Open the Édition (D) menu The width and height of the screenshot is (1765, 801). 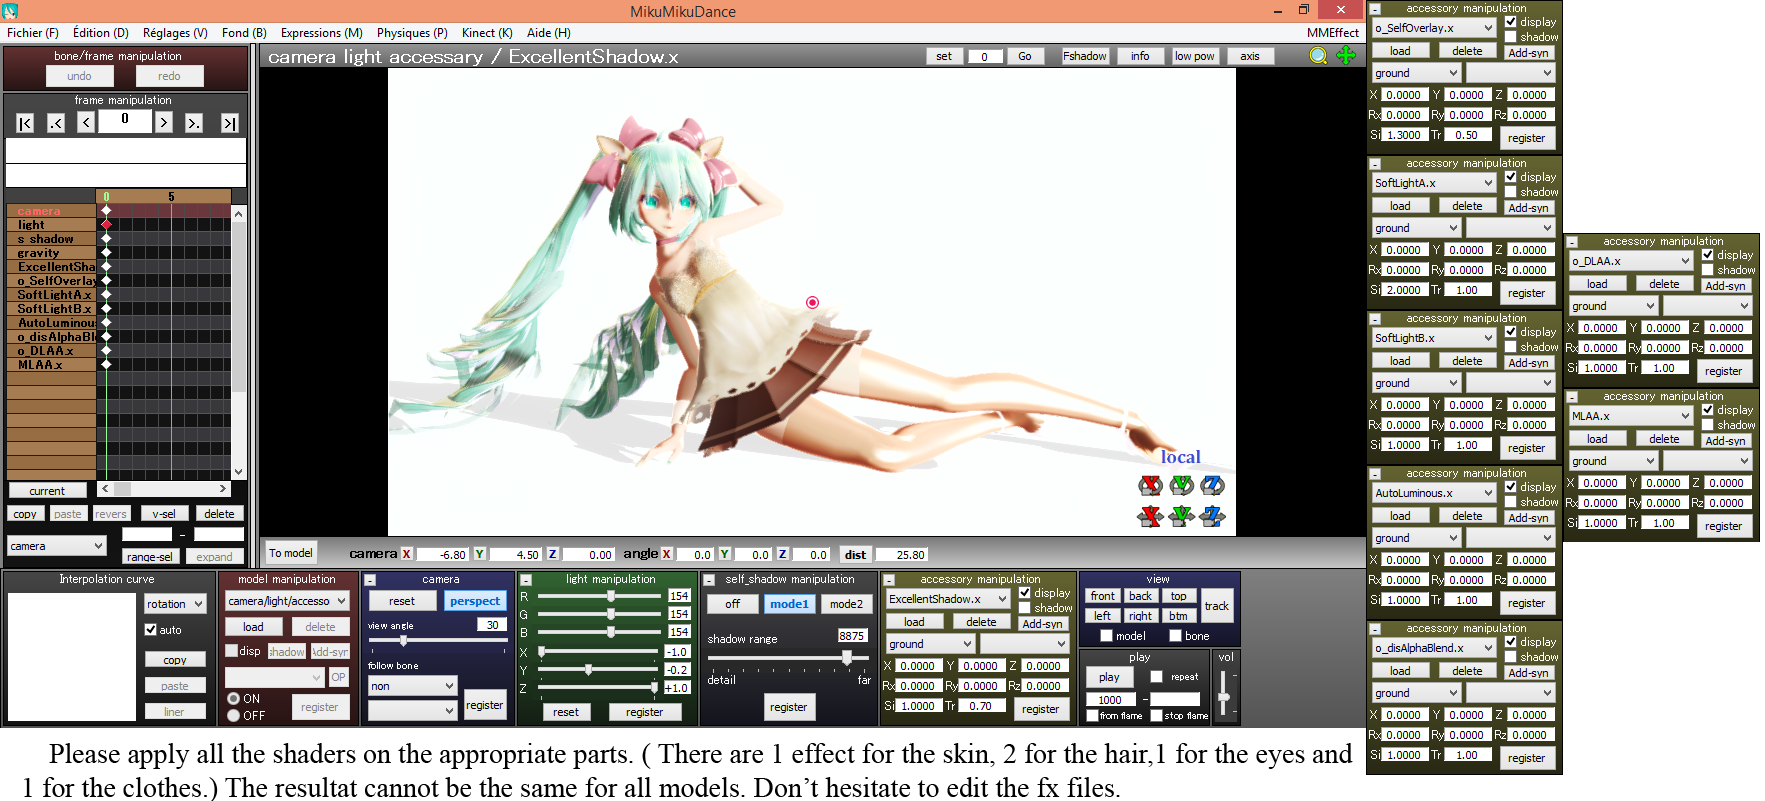[x=100, y=33]
